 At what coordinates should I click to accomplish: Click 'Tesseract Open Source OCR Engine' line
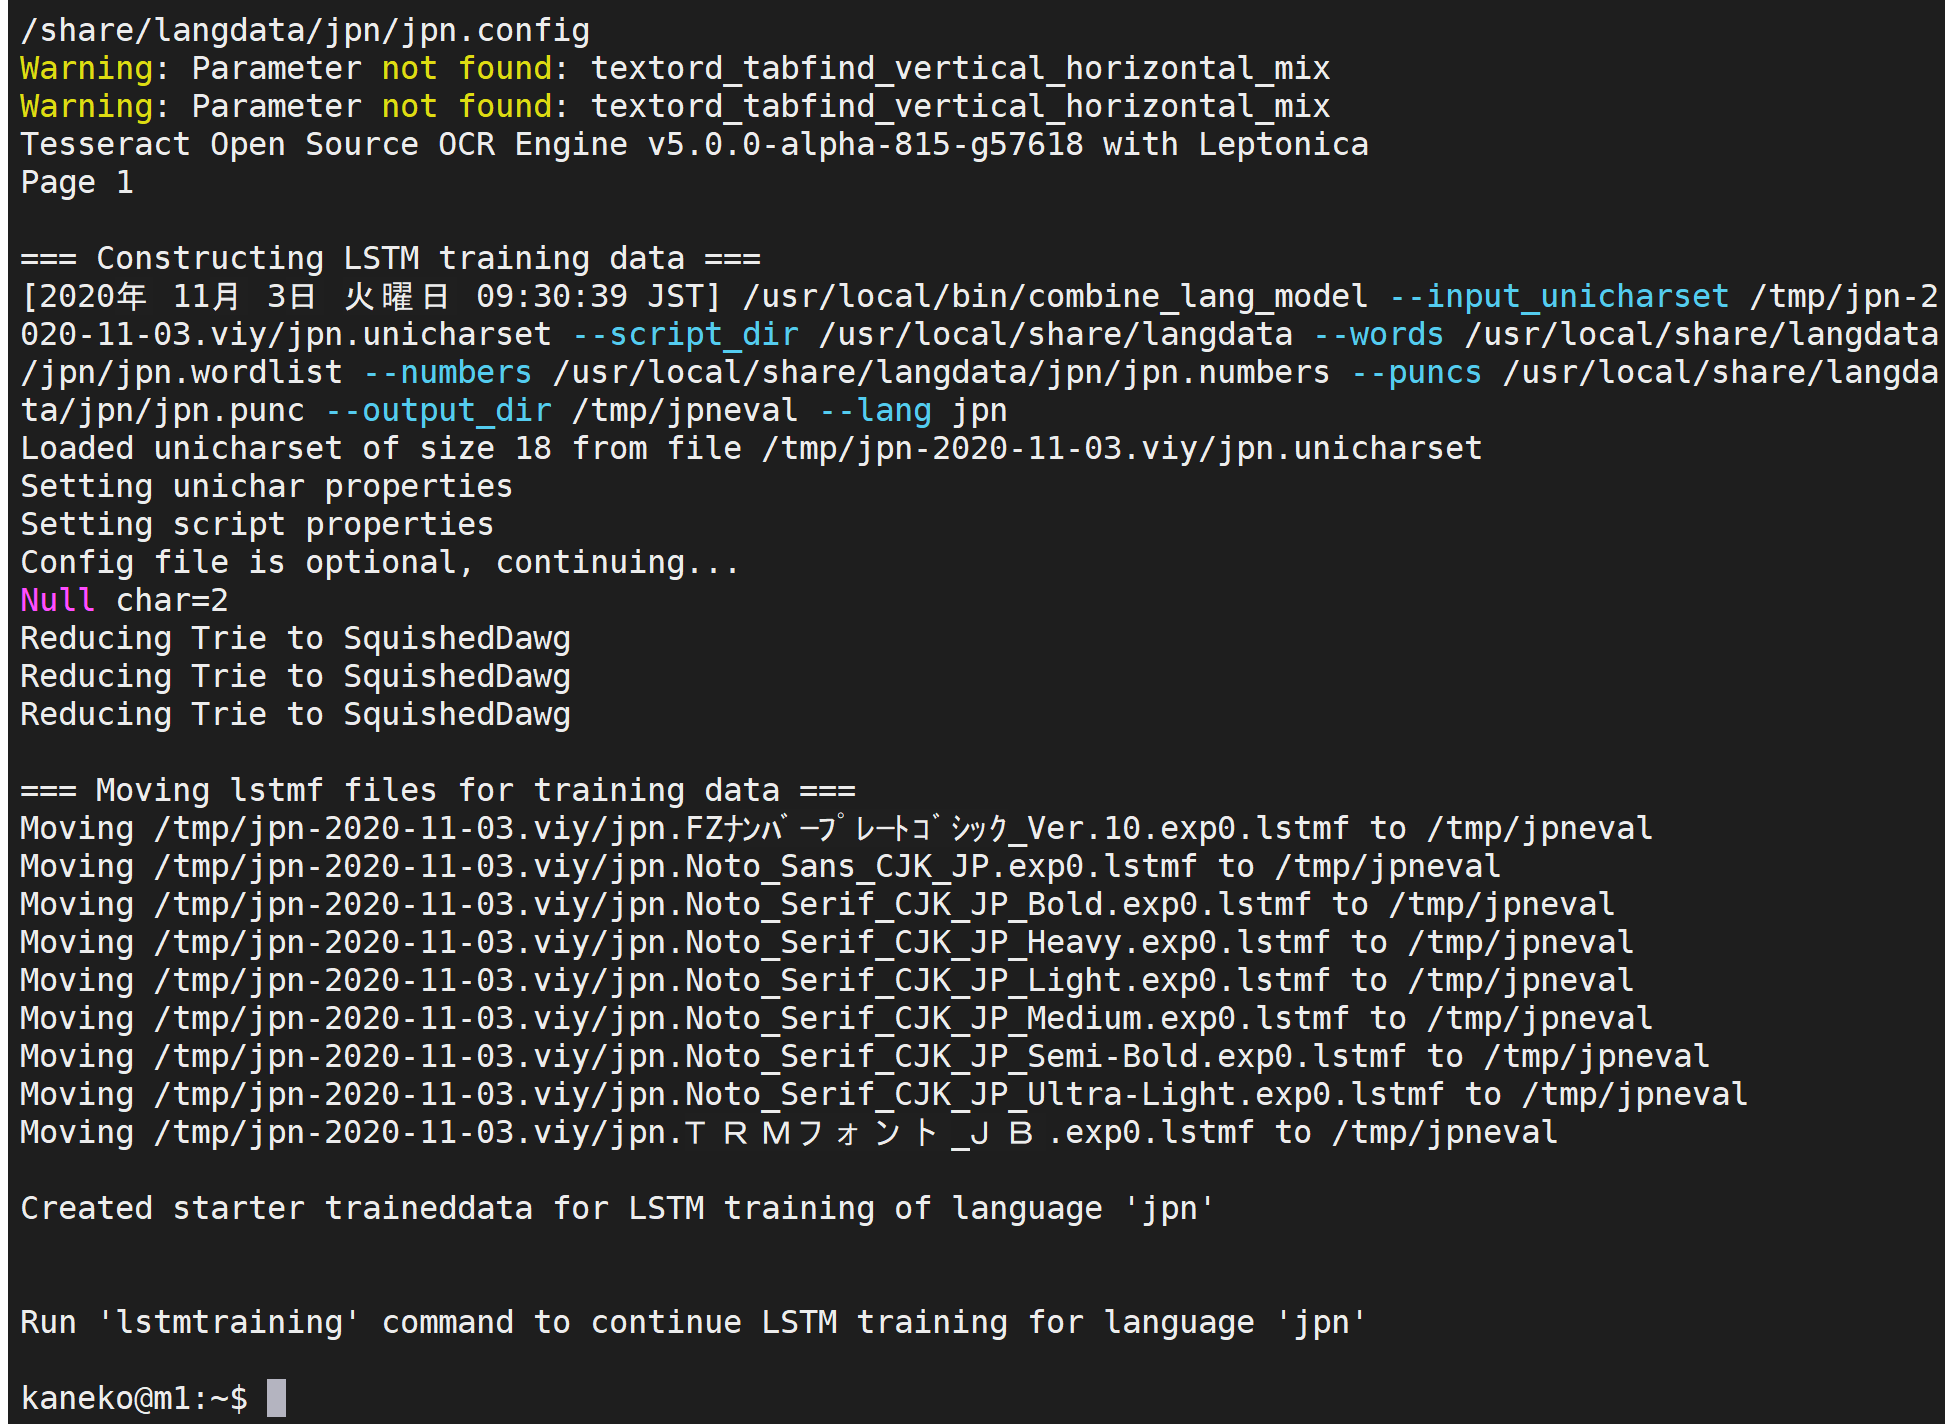point(694,145)
